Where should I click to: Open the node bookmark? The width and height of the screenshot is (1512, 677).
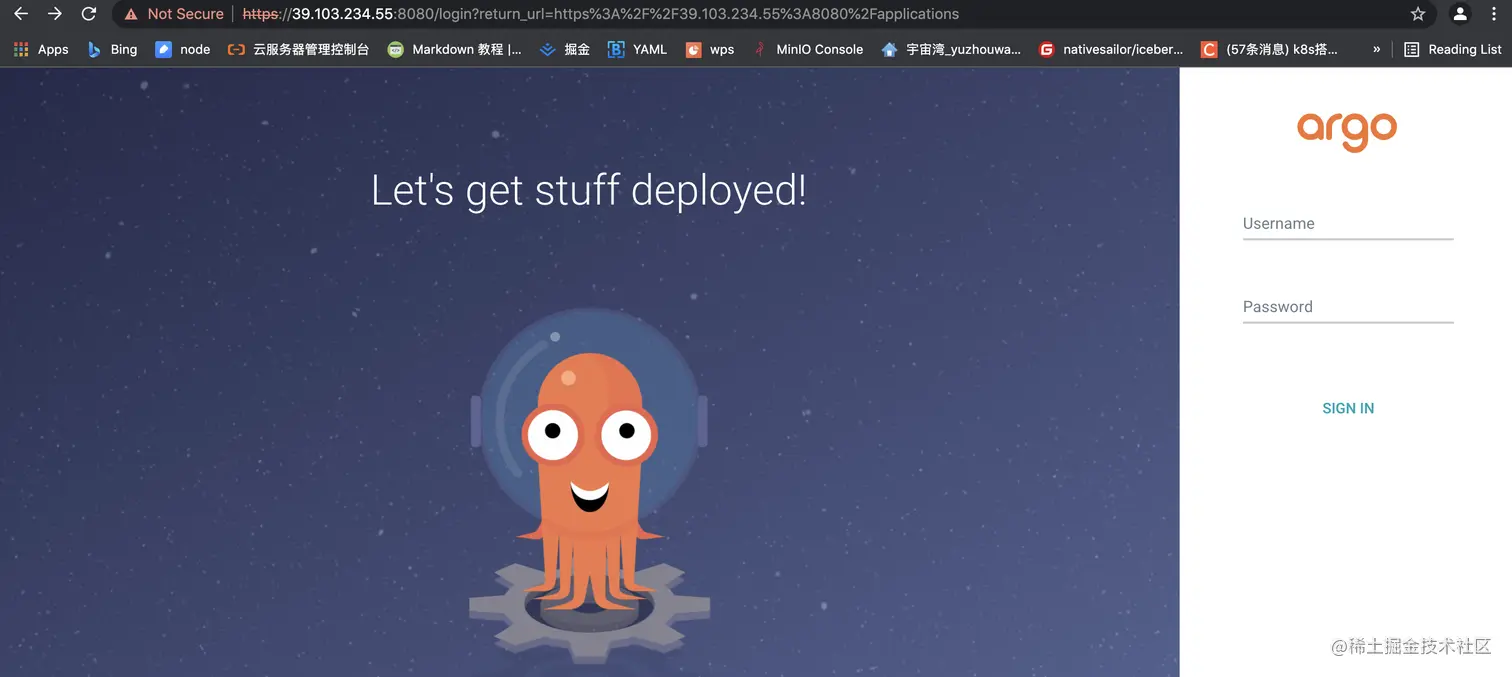[x=183, y=49]
